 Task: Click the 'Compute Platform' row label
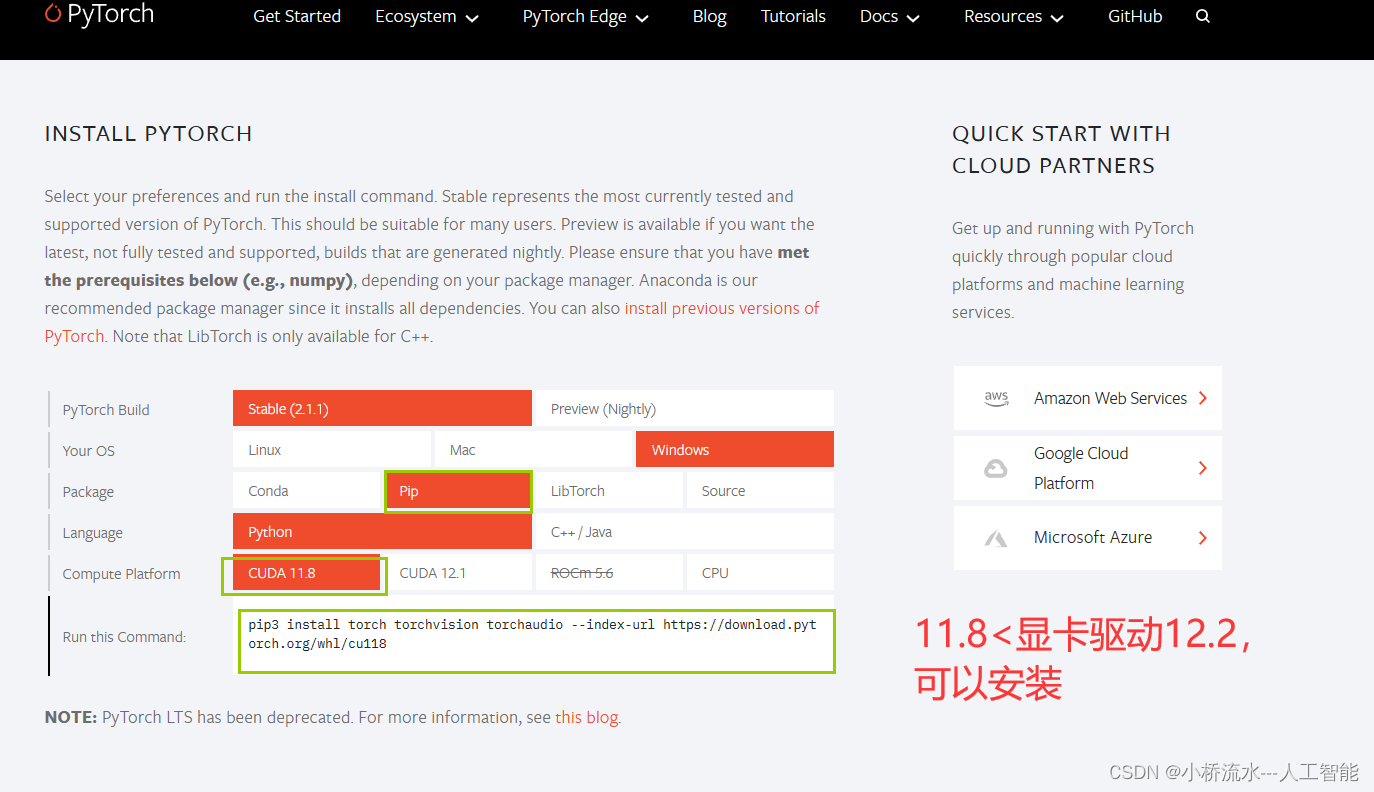tap(121, 574)
